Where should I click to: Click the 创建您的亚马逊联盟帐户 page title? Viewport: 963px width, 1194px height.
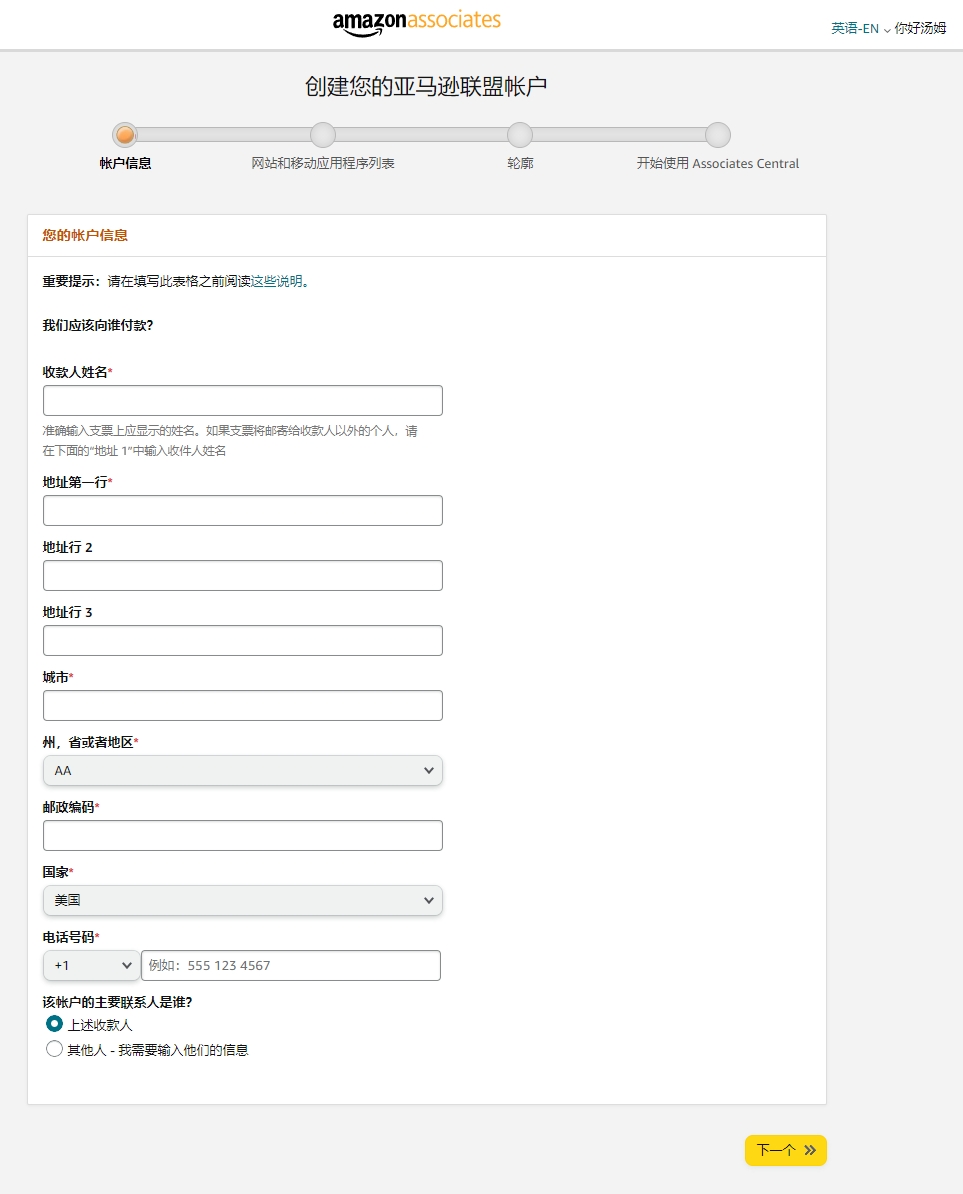point(426,86)
